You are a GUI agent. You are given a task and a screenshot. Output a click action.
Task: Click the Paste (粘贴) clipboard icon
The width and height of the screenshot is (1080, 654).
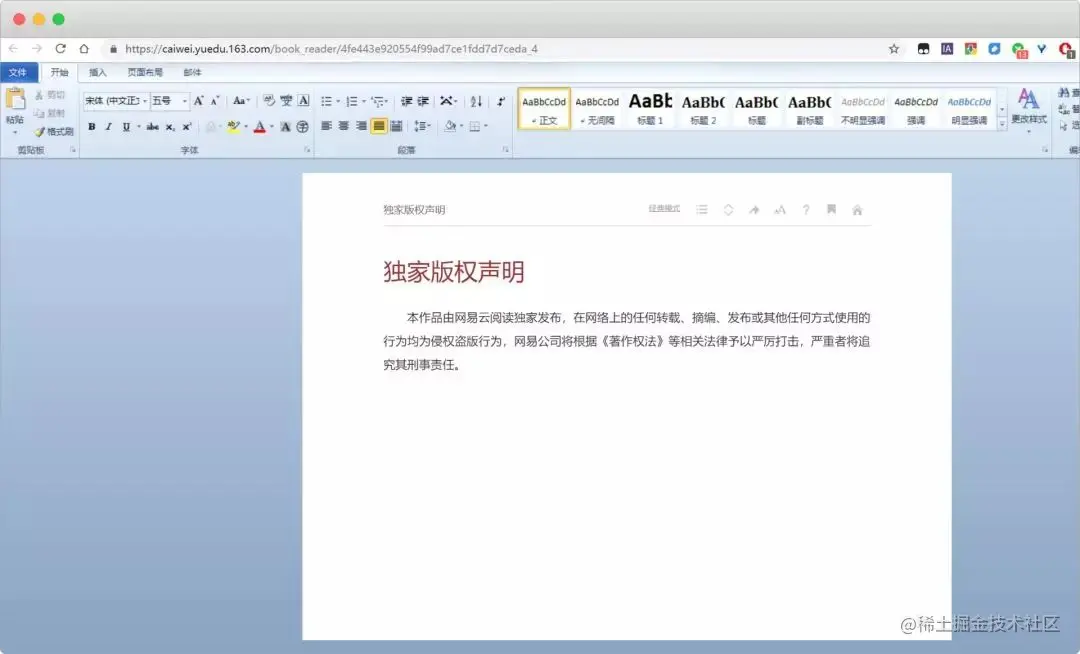click(x=15, y=99)
